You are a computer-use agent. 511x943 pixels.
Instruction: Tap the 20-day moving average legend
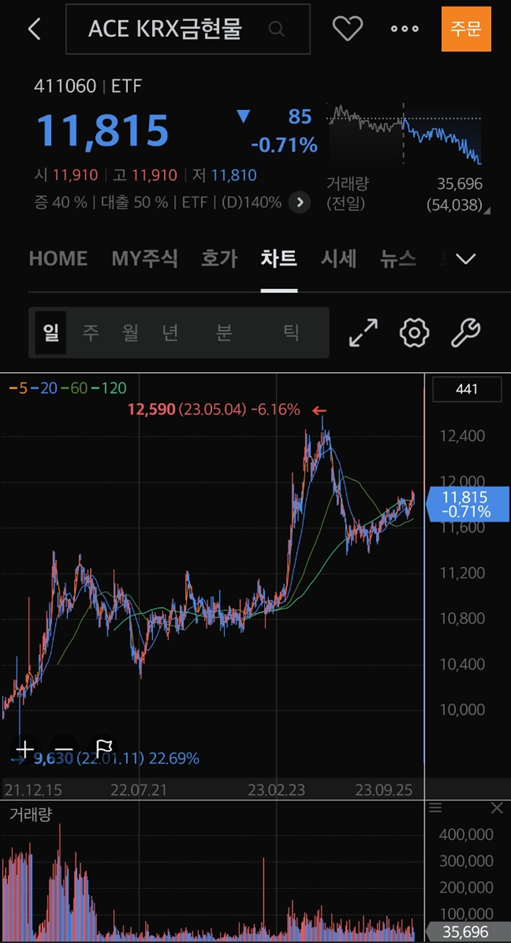44,389
